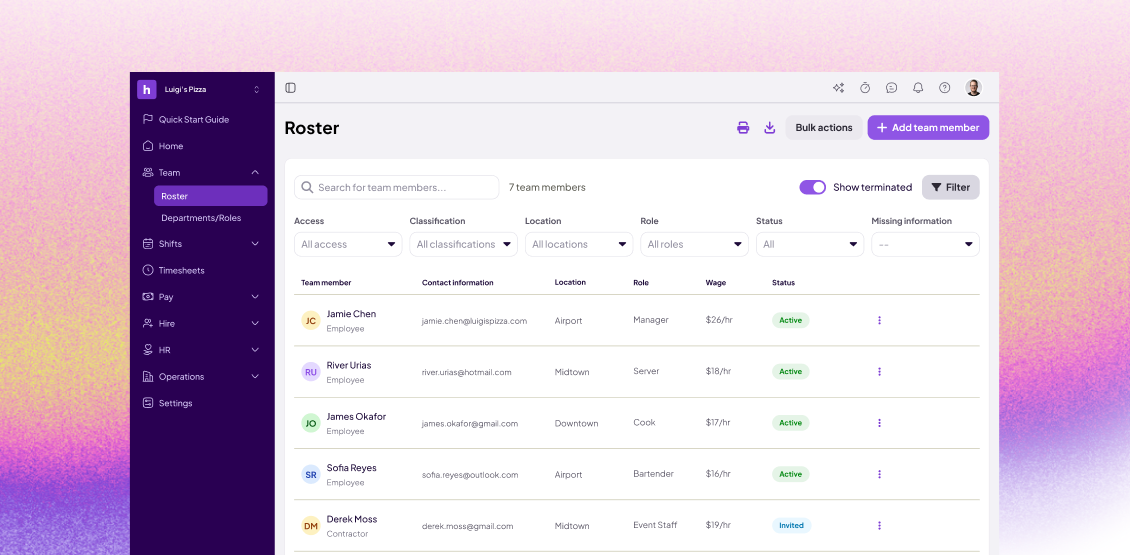Click the JC avatar for Jamie Chen
The width and height of the screenshot is (1130, 555).
(311, 321)
